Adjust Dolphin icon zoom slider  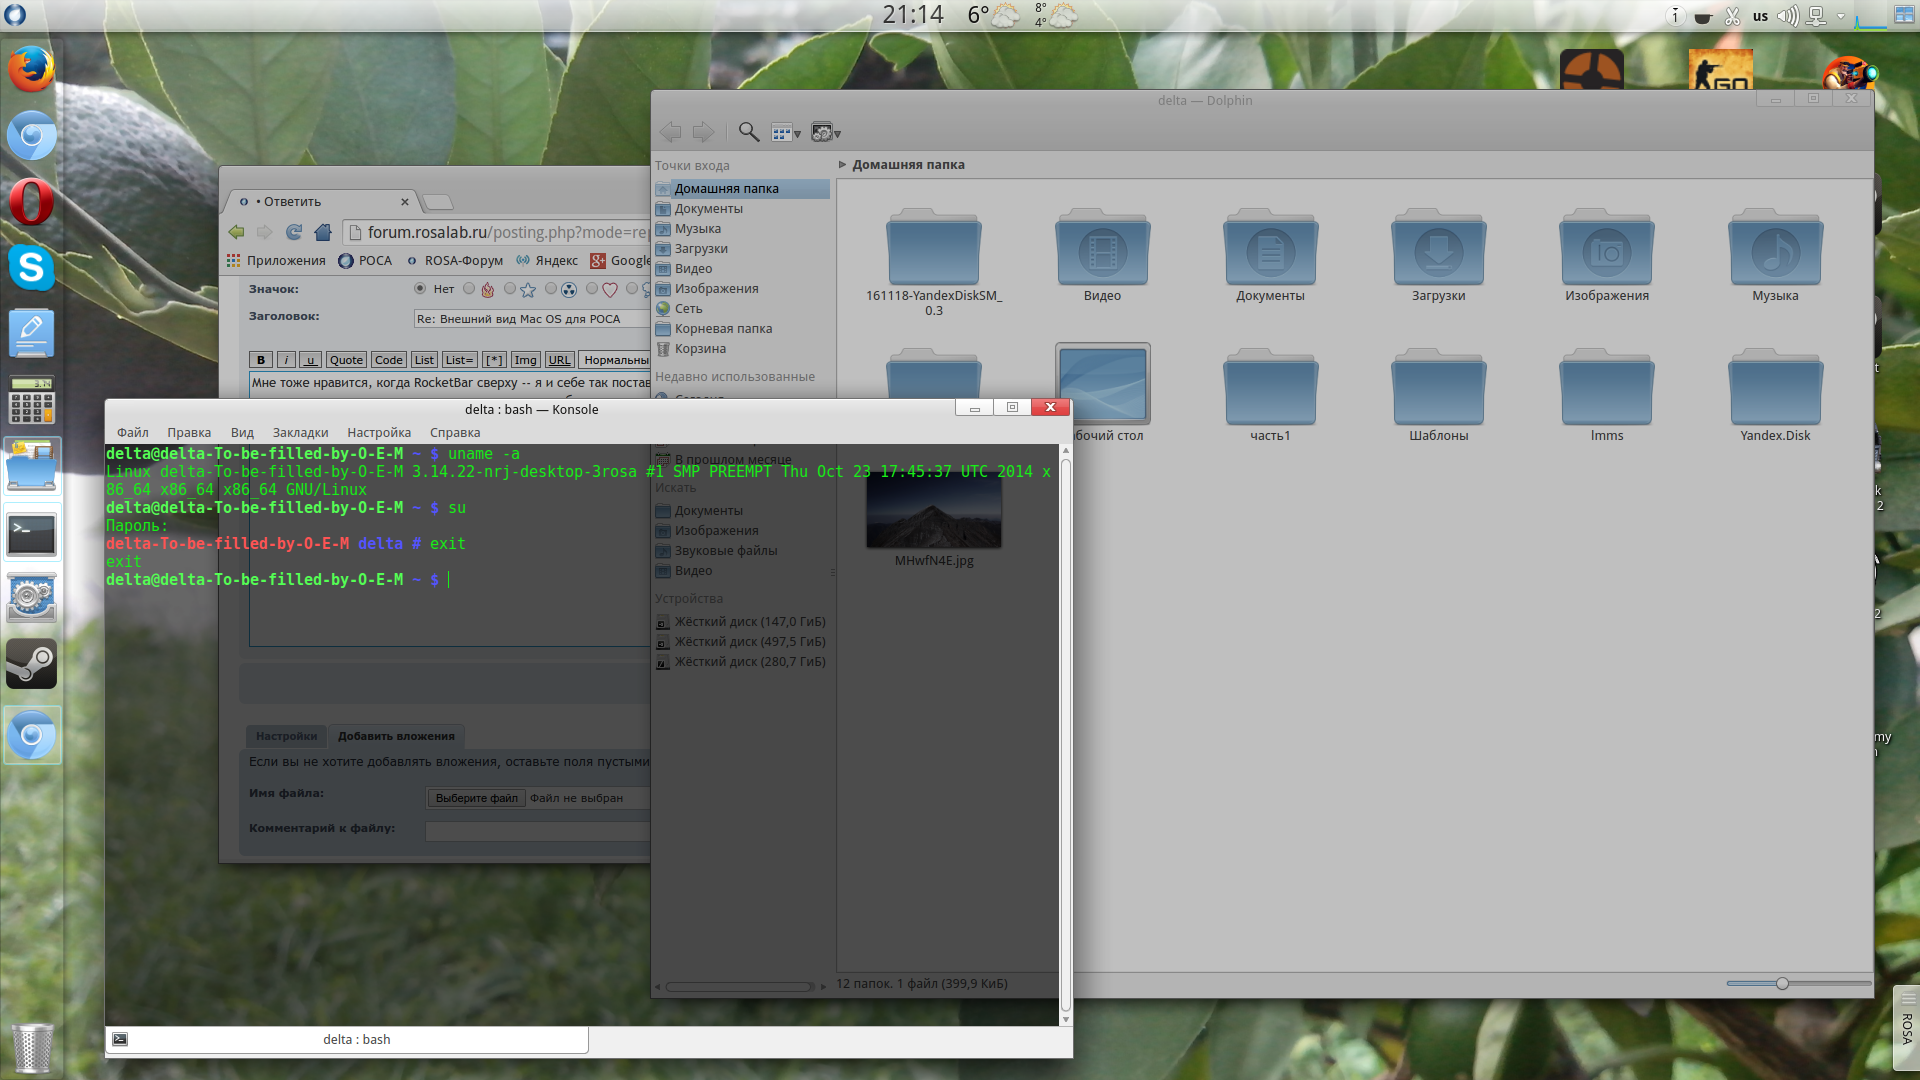pos(1782,984)
